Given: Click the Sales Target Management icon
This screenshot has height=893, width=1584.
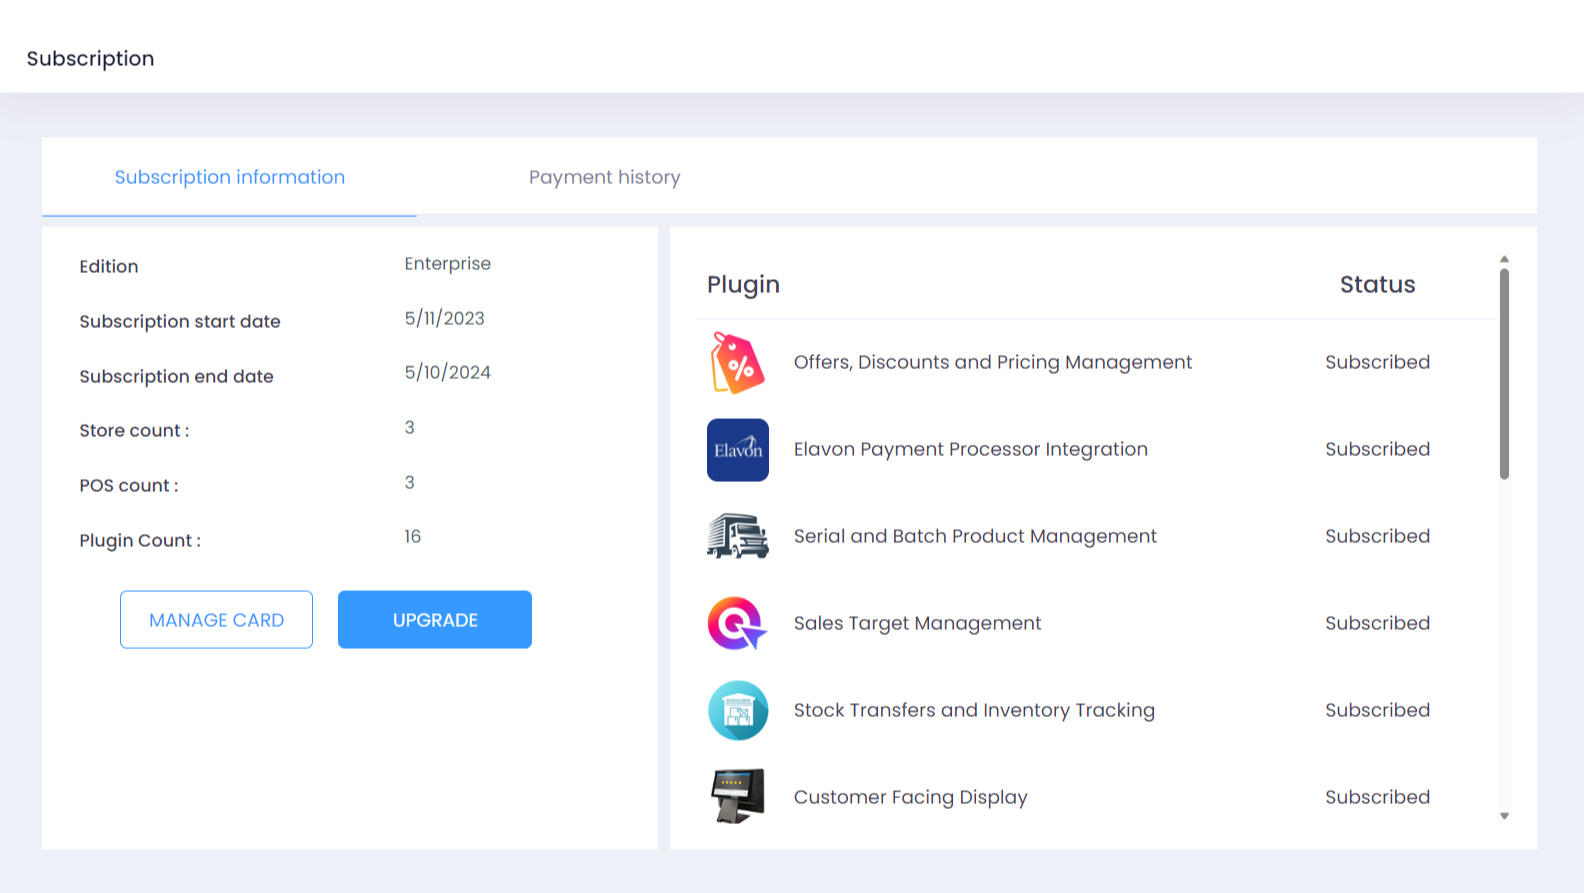Looking at the screenshot, I should pyautogui.click(x=737, y=623).
